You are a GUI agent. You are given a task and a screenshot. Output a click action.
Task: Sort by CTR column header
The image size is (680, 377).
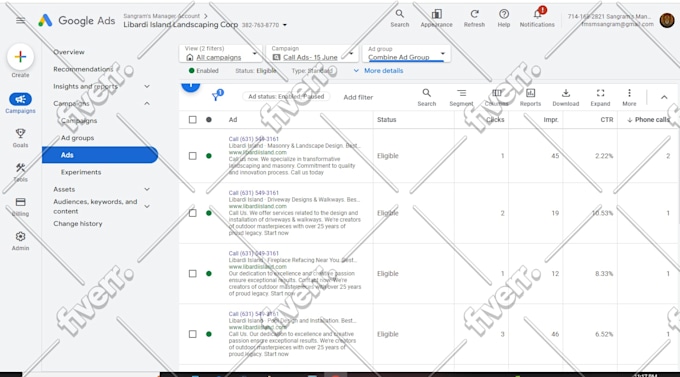607,120
